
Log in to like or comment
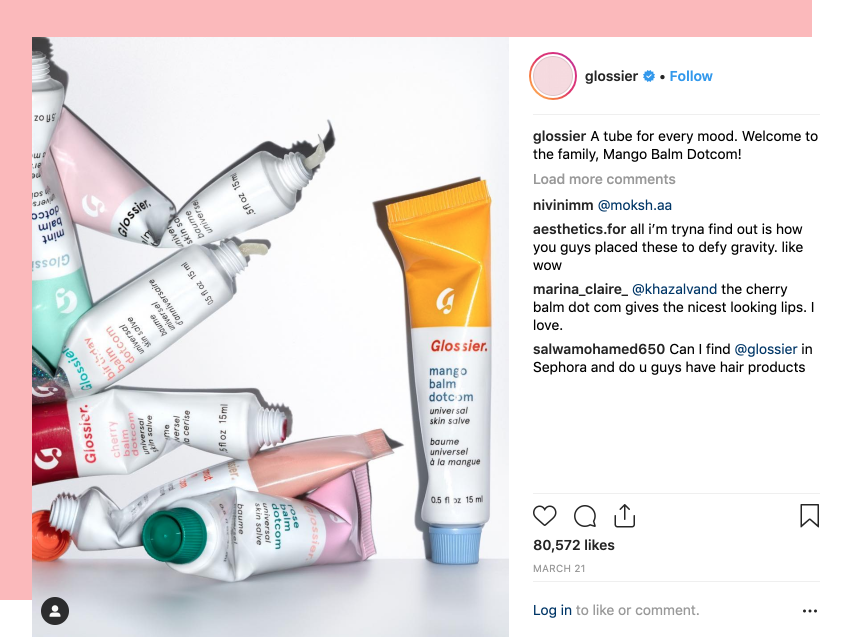(552, 610)
